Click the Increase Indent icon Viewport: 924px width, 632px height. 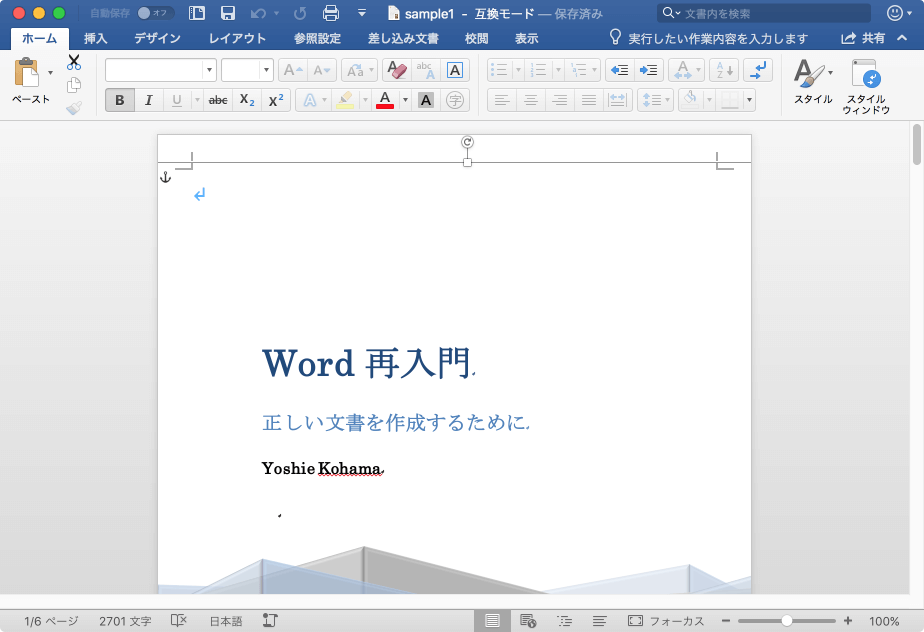pyautogui.click(x=649, y=70)
